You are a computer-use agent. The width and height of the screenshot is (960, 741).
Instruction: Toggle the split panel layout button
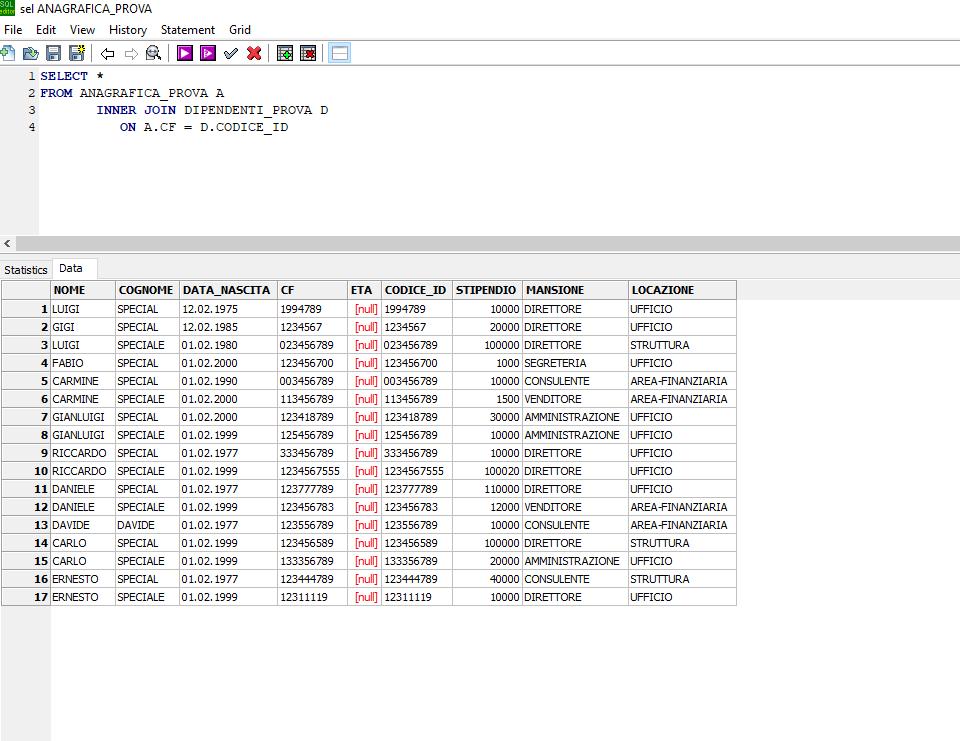coord(339,53)
